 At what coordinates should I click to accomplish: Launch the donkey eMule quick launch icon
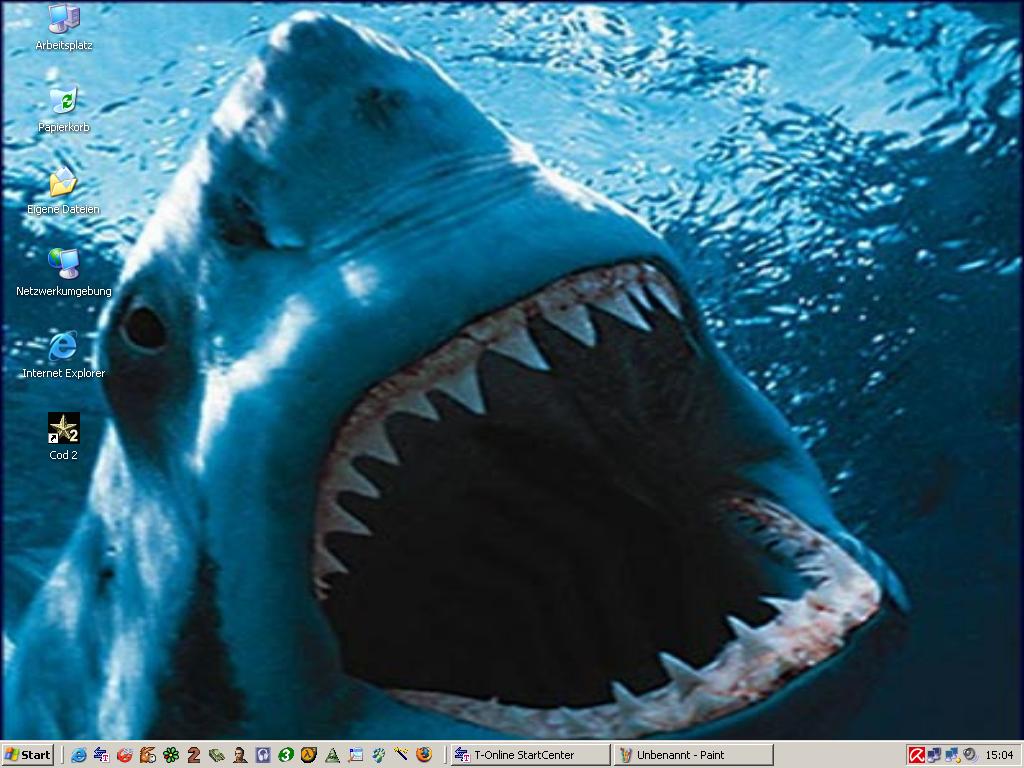148,755
